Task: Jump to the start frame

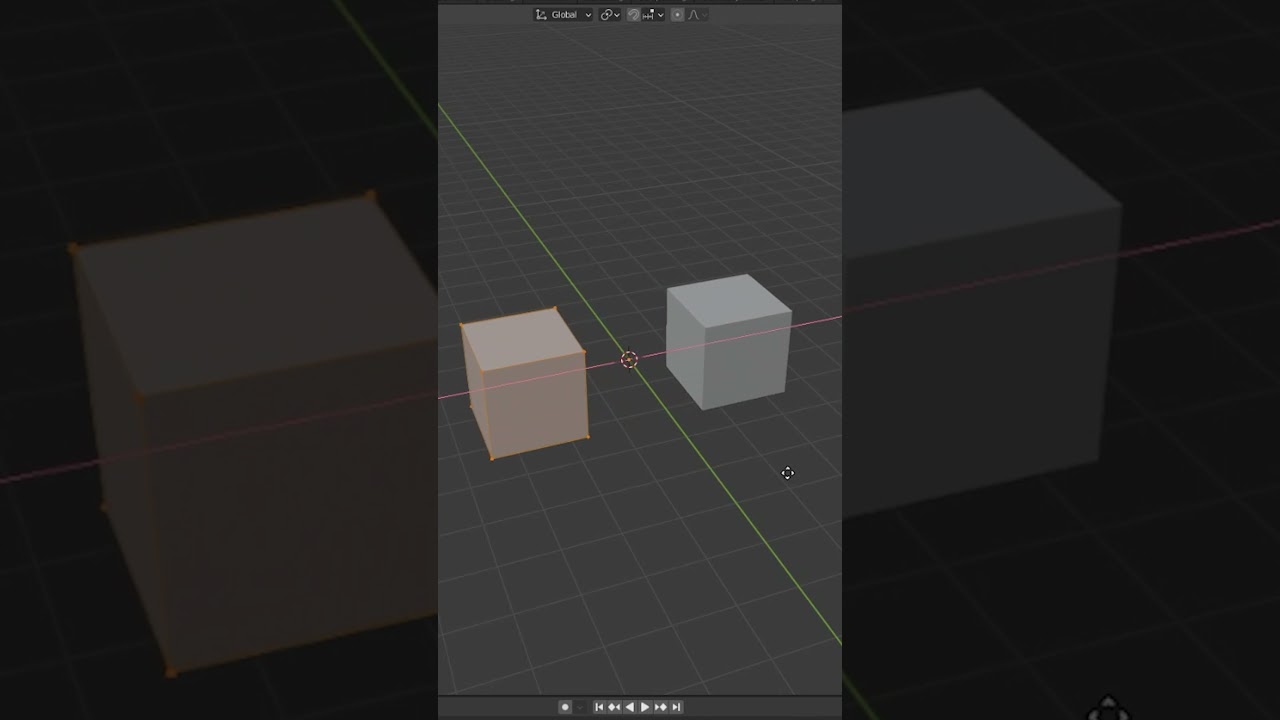Action: pyautogui.click(x=599, y=707)
